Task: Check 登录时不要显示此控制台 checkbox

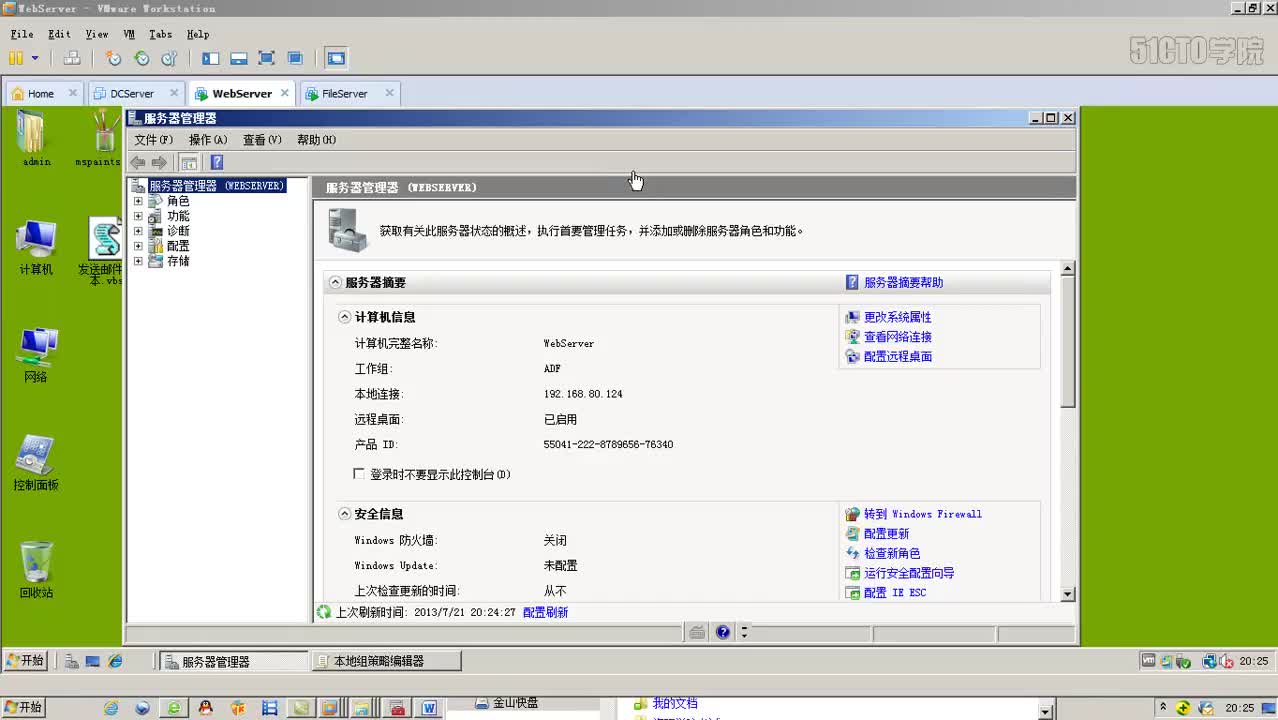Action: click(359, 474)
